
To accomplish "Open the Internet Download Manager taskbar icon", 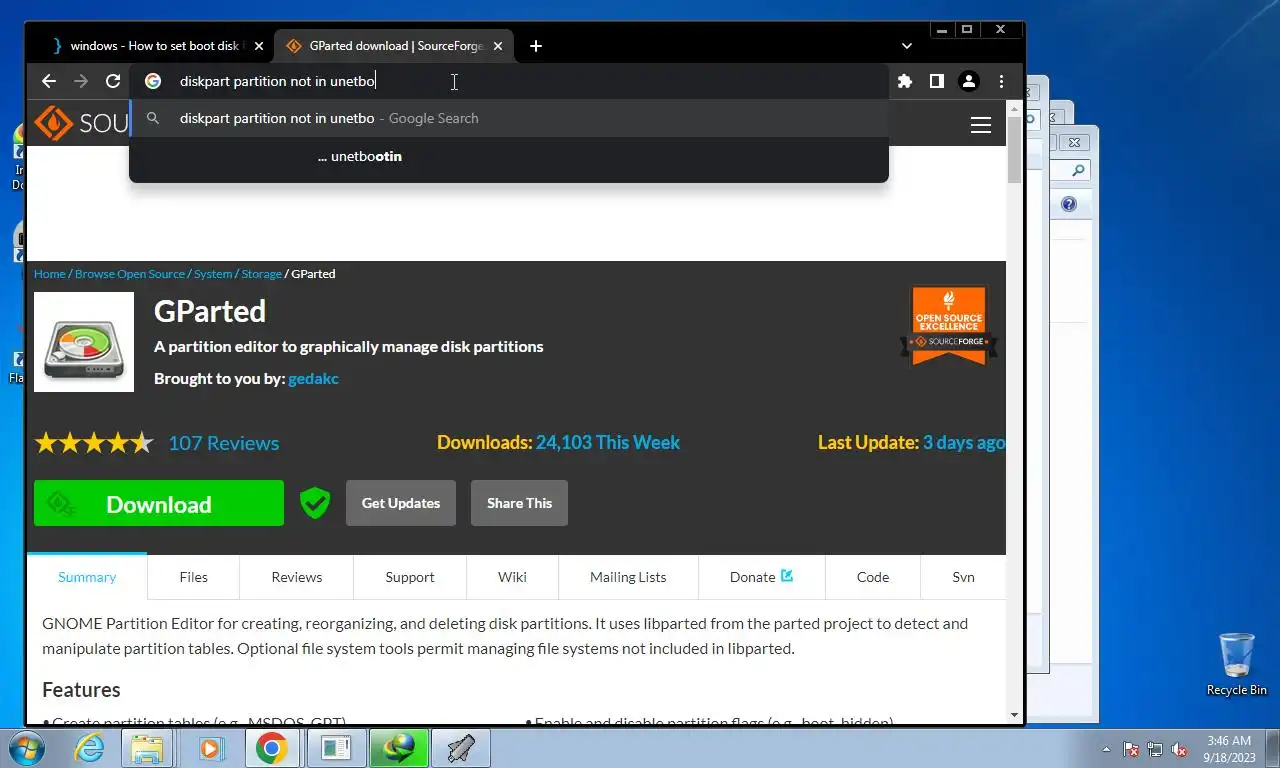I will pos(399,748).
